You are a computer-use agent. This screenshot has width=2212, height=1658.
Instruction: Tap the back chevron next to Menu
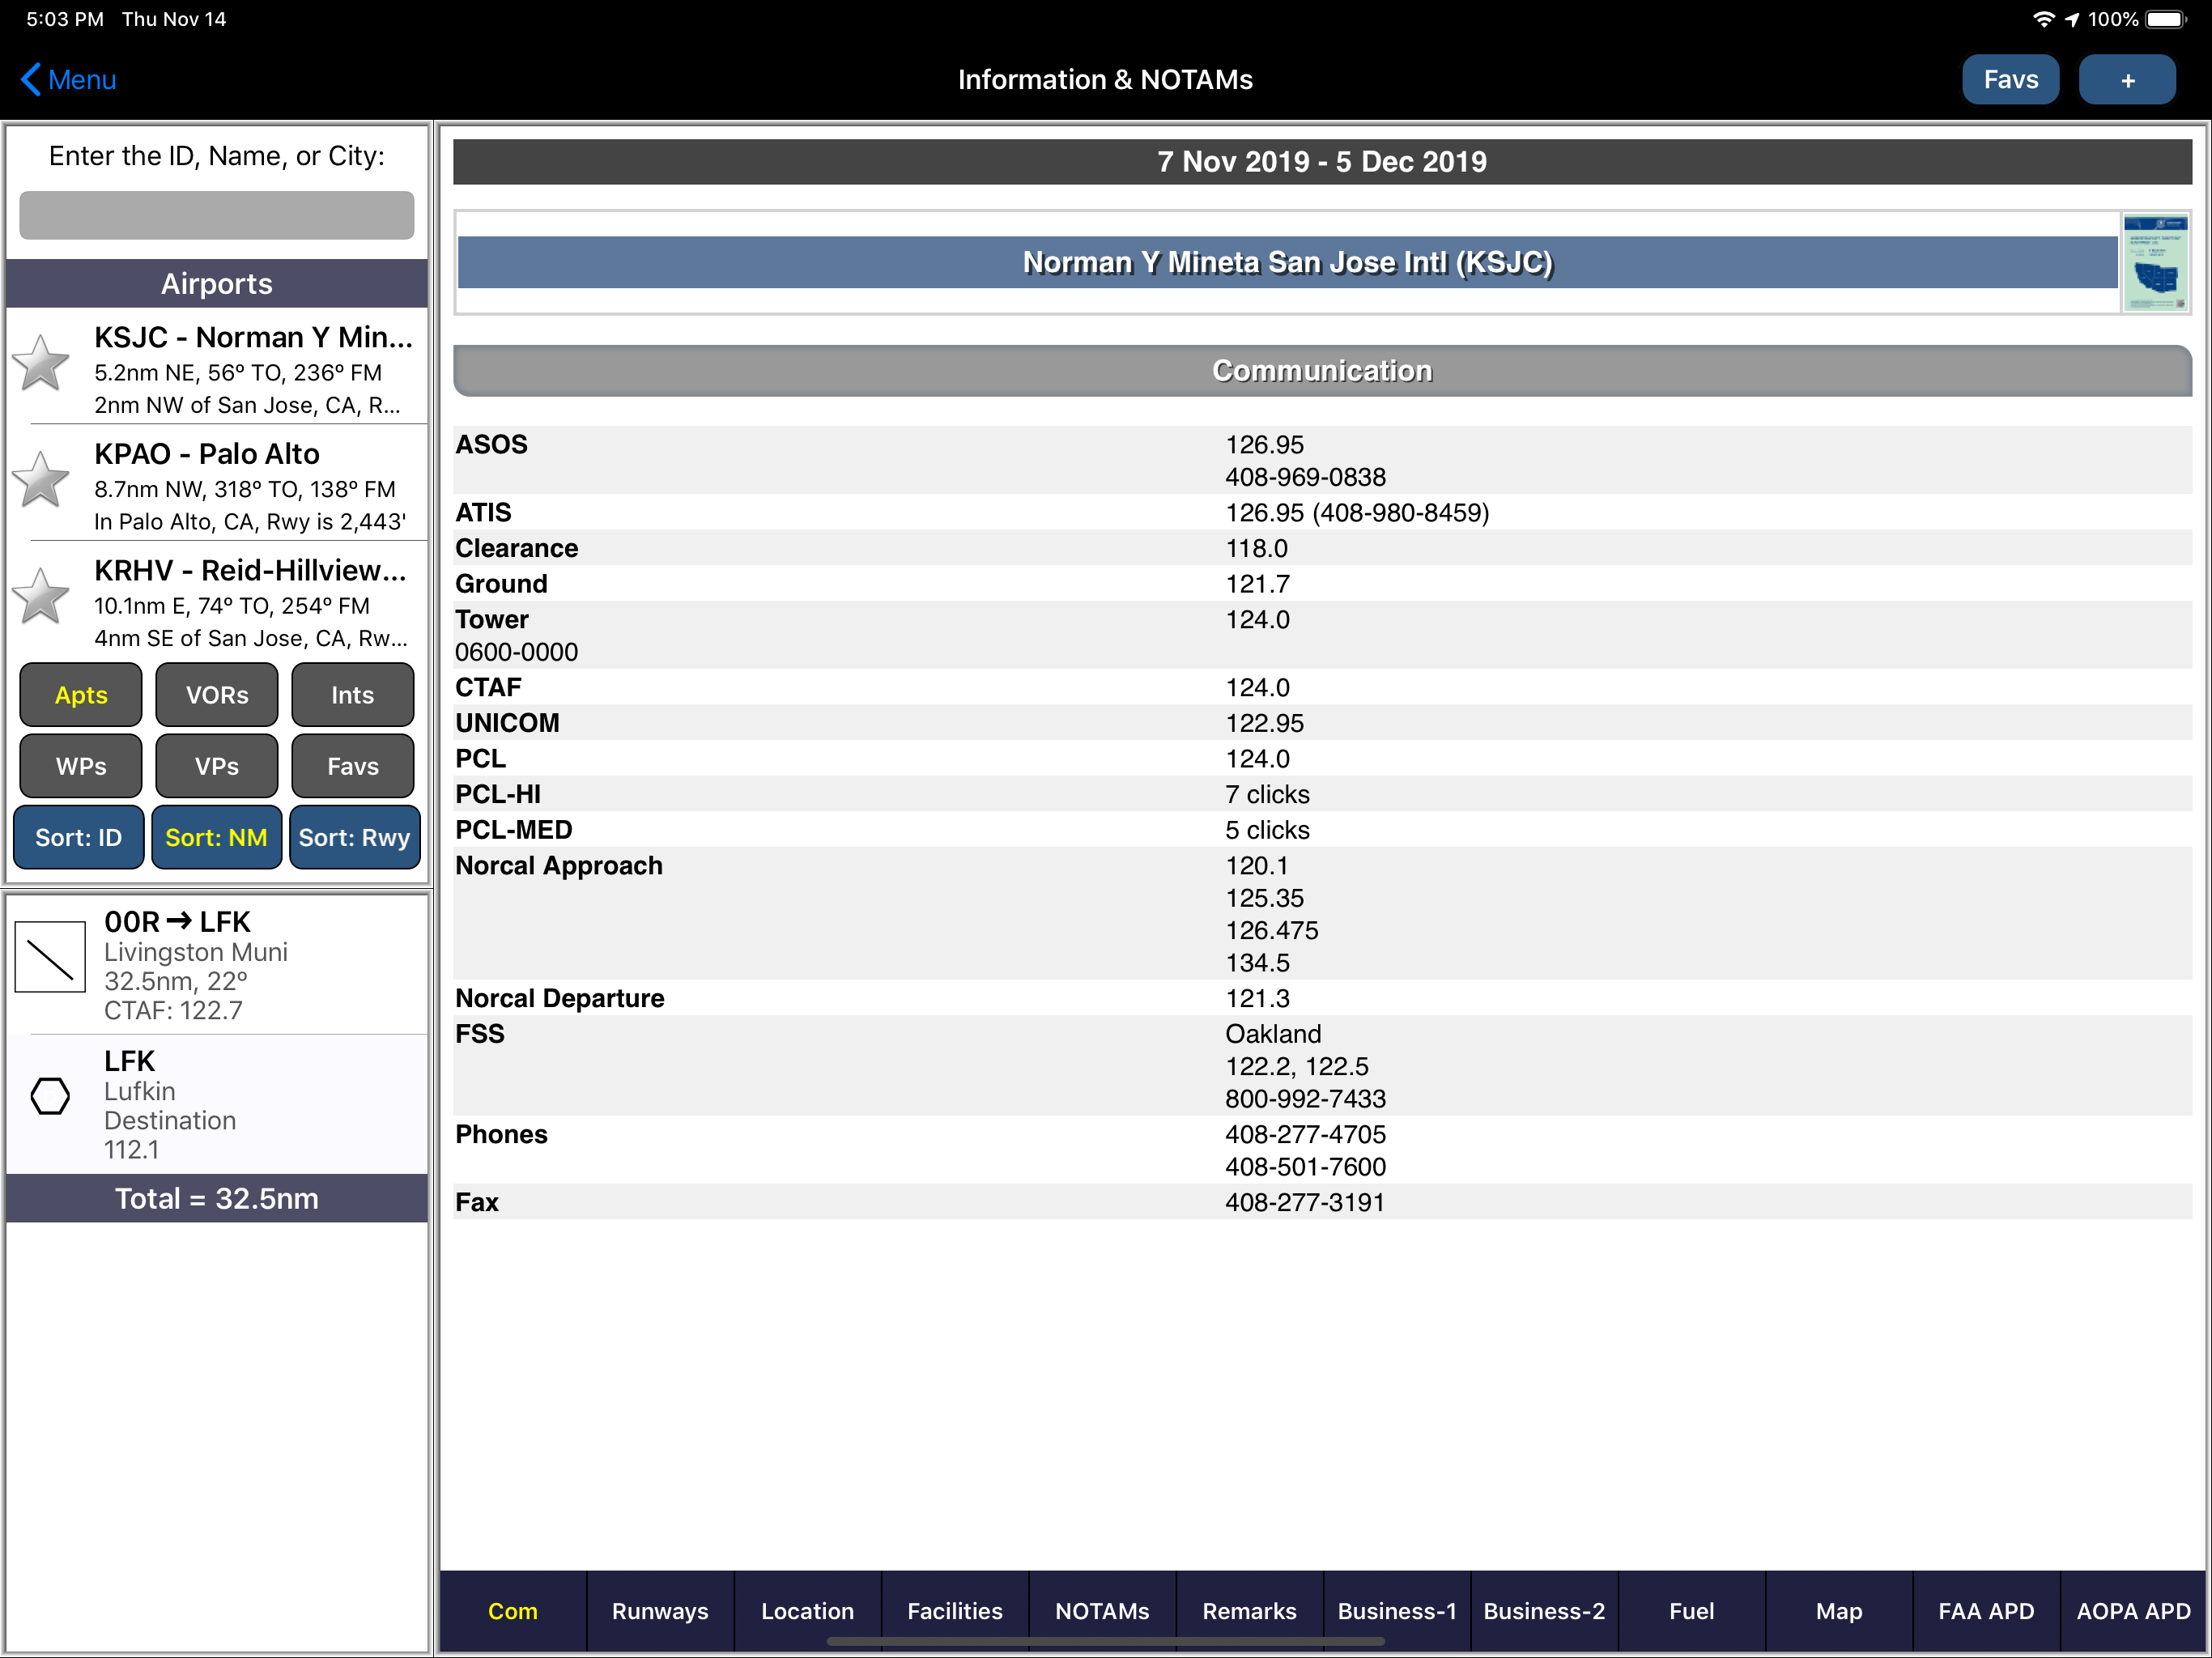tap(31, 80)
